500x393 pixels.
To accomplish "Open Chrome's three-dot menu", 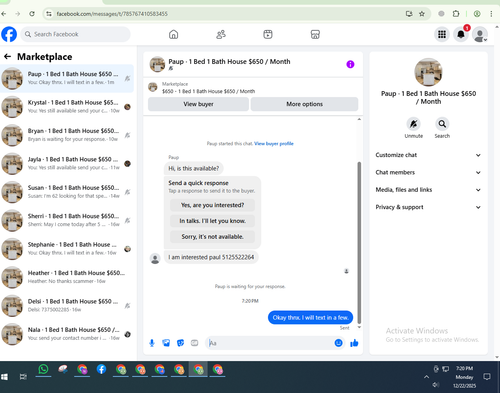I will point(491,14).
